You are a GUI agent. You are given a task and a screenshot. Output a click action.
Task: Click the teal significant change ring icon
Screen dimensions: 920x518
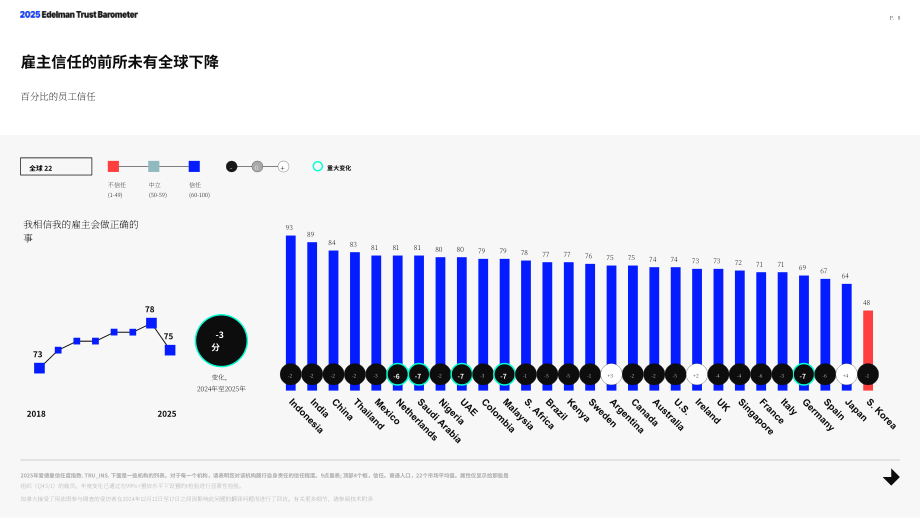click(x=317, y=167)
